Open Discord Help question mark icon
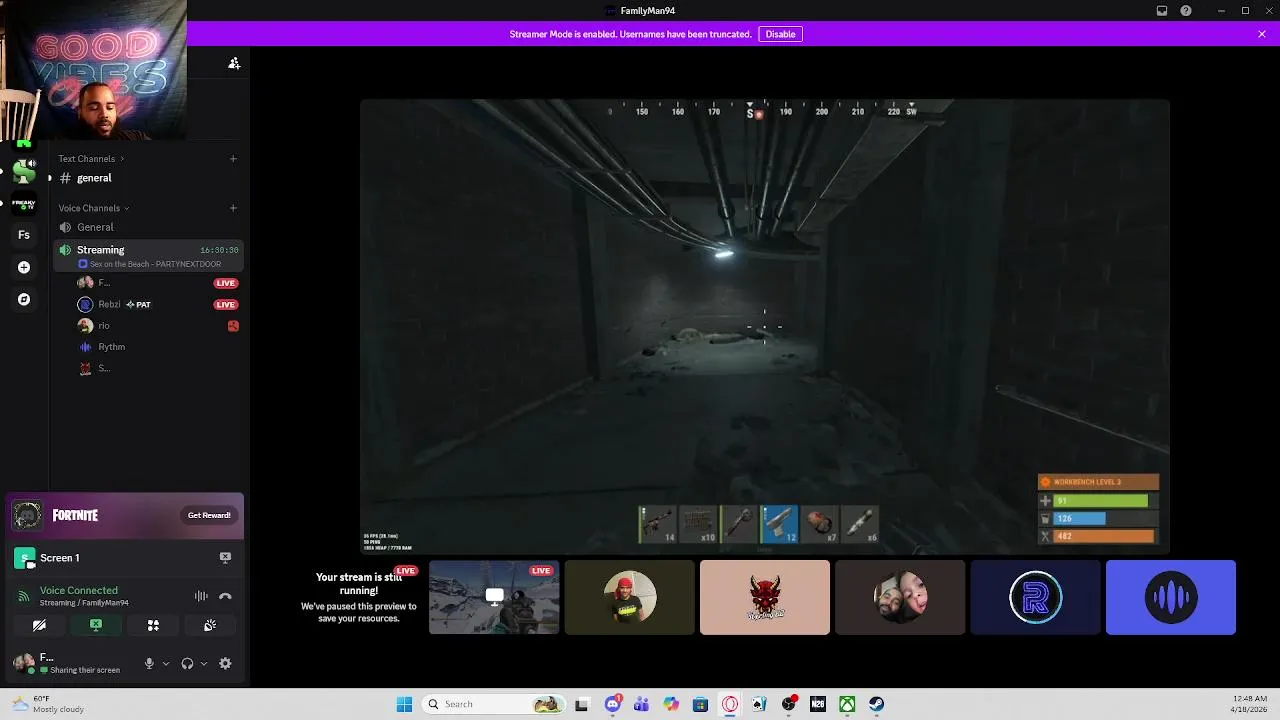Viewport: 1280px width, 720px height. click(1186, 11)
